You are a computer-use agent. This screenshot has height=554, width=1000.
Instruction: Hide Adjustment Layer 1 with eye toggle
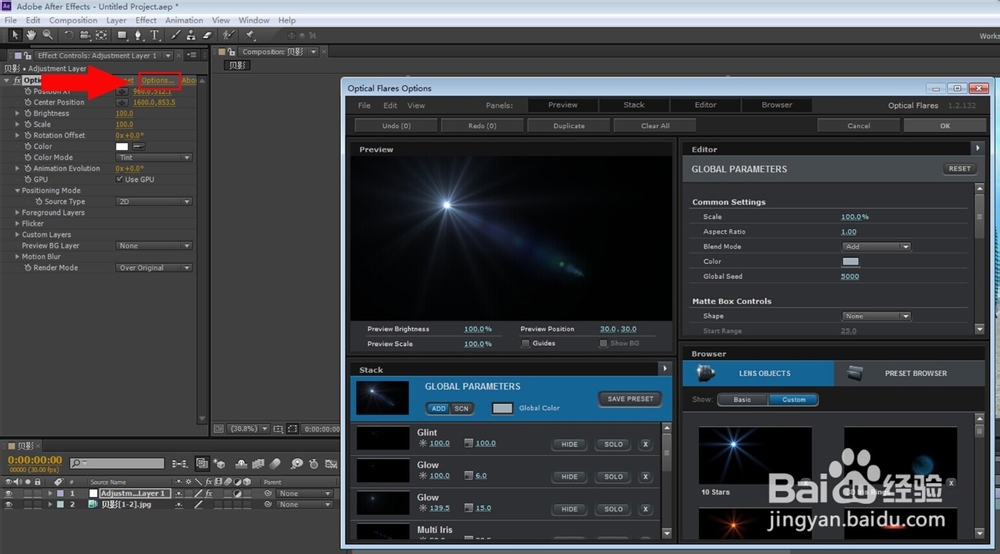coord(8,493)
